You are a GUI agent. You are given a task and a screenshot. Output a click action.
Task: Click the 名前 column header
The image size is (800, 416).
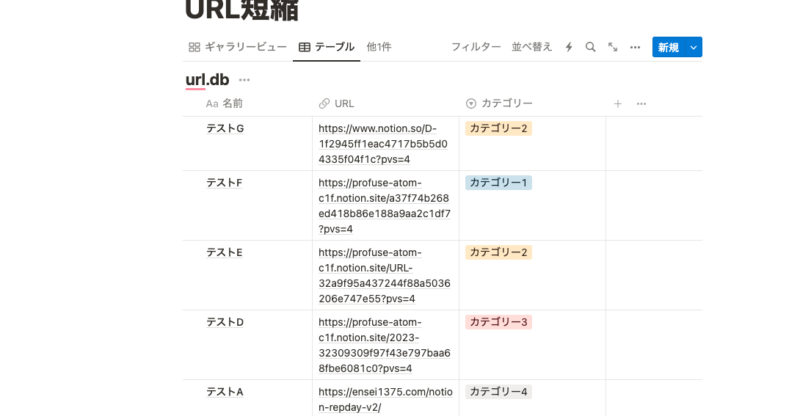click(x=224, y=104)
